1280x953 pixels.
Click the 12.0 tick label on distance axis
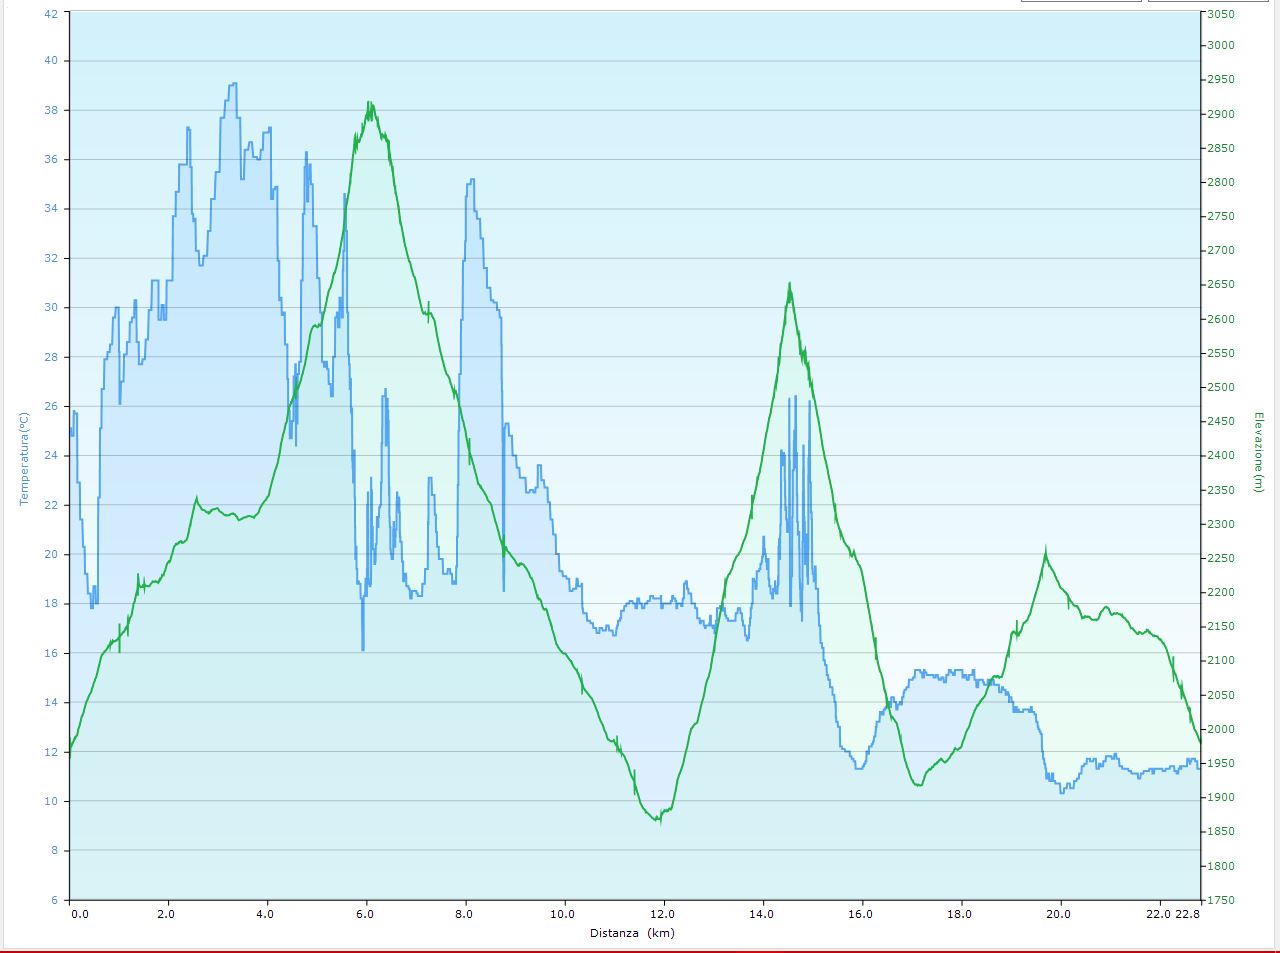[661, 913]
